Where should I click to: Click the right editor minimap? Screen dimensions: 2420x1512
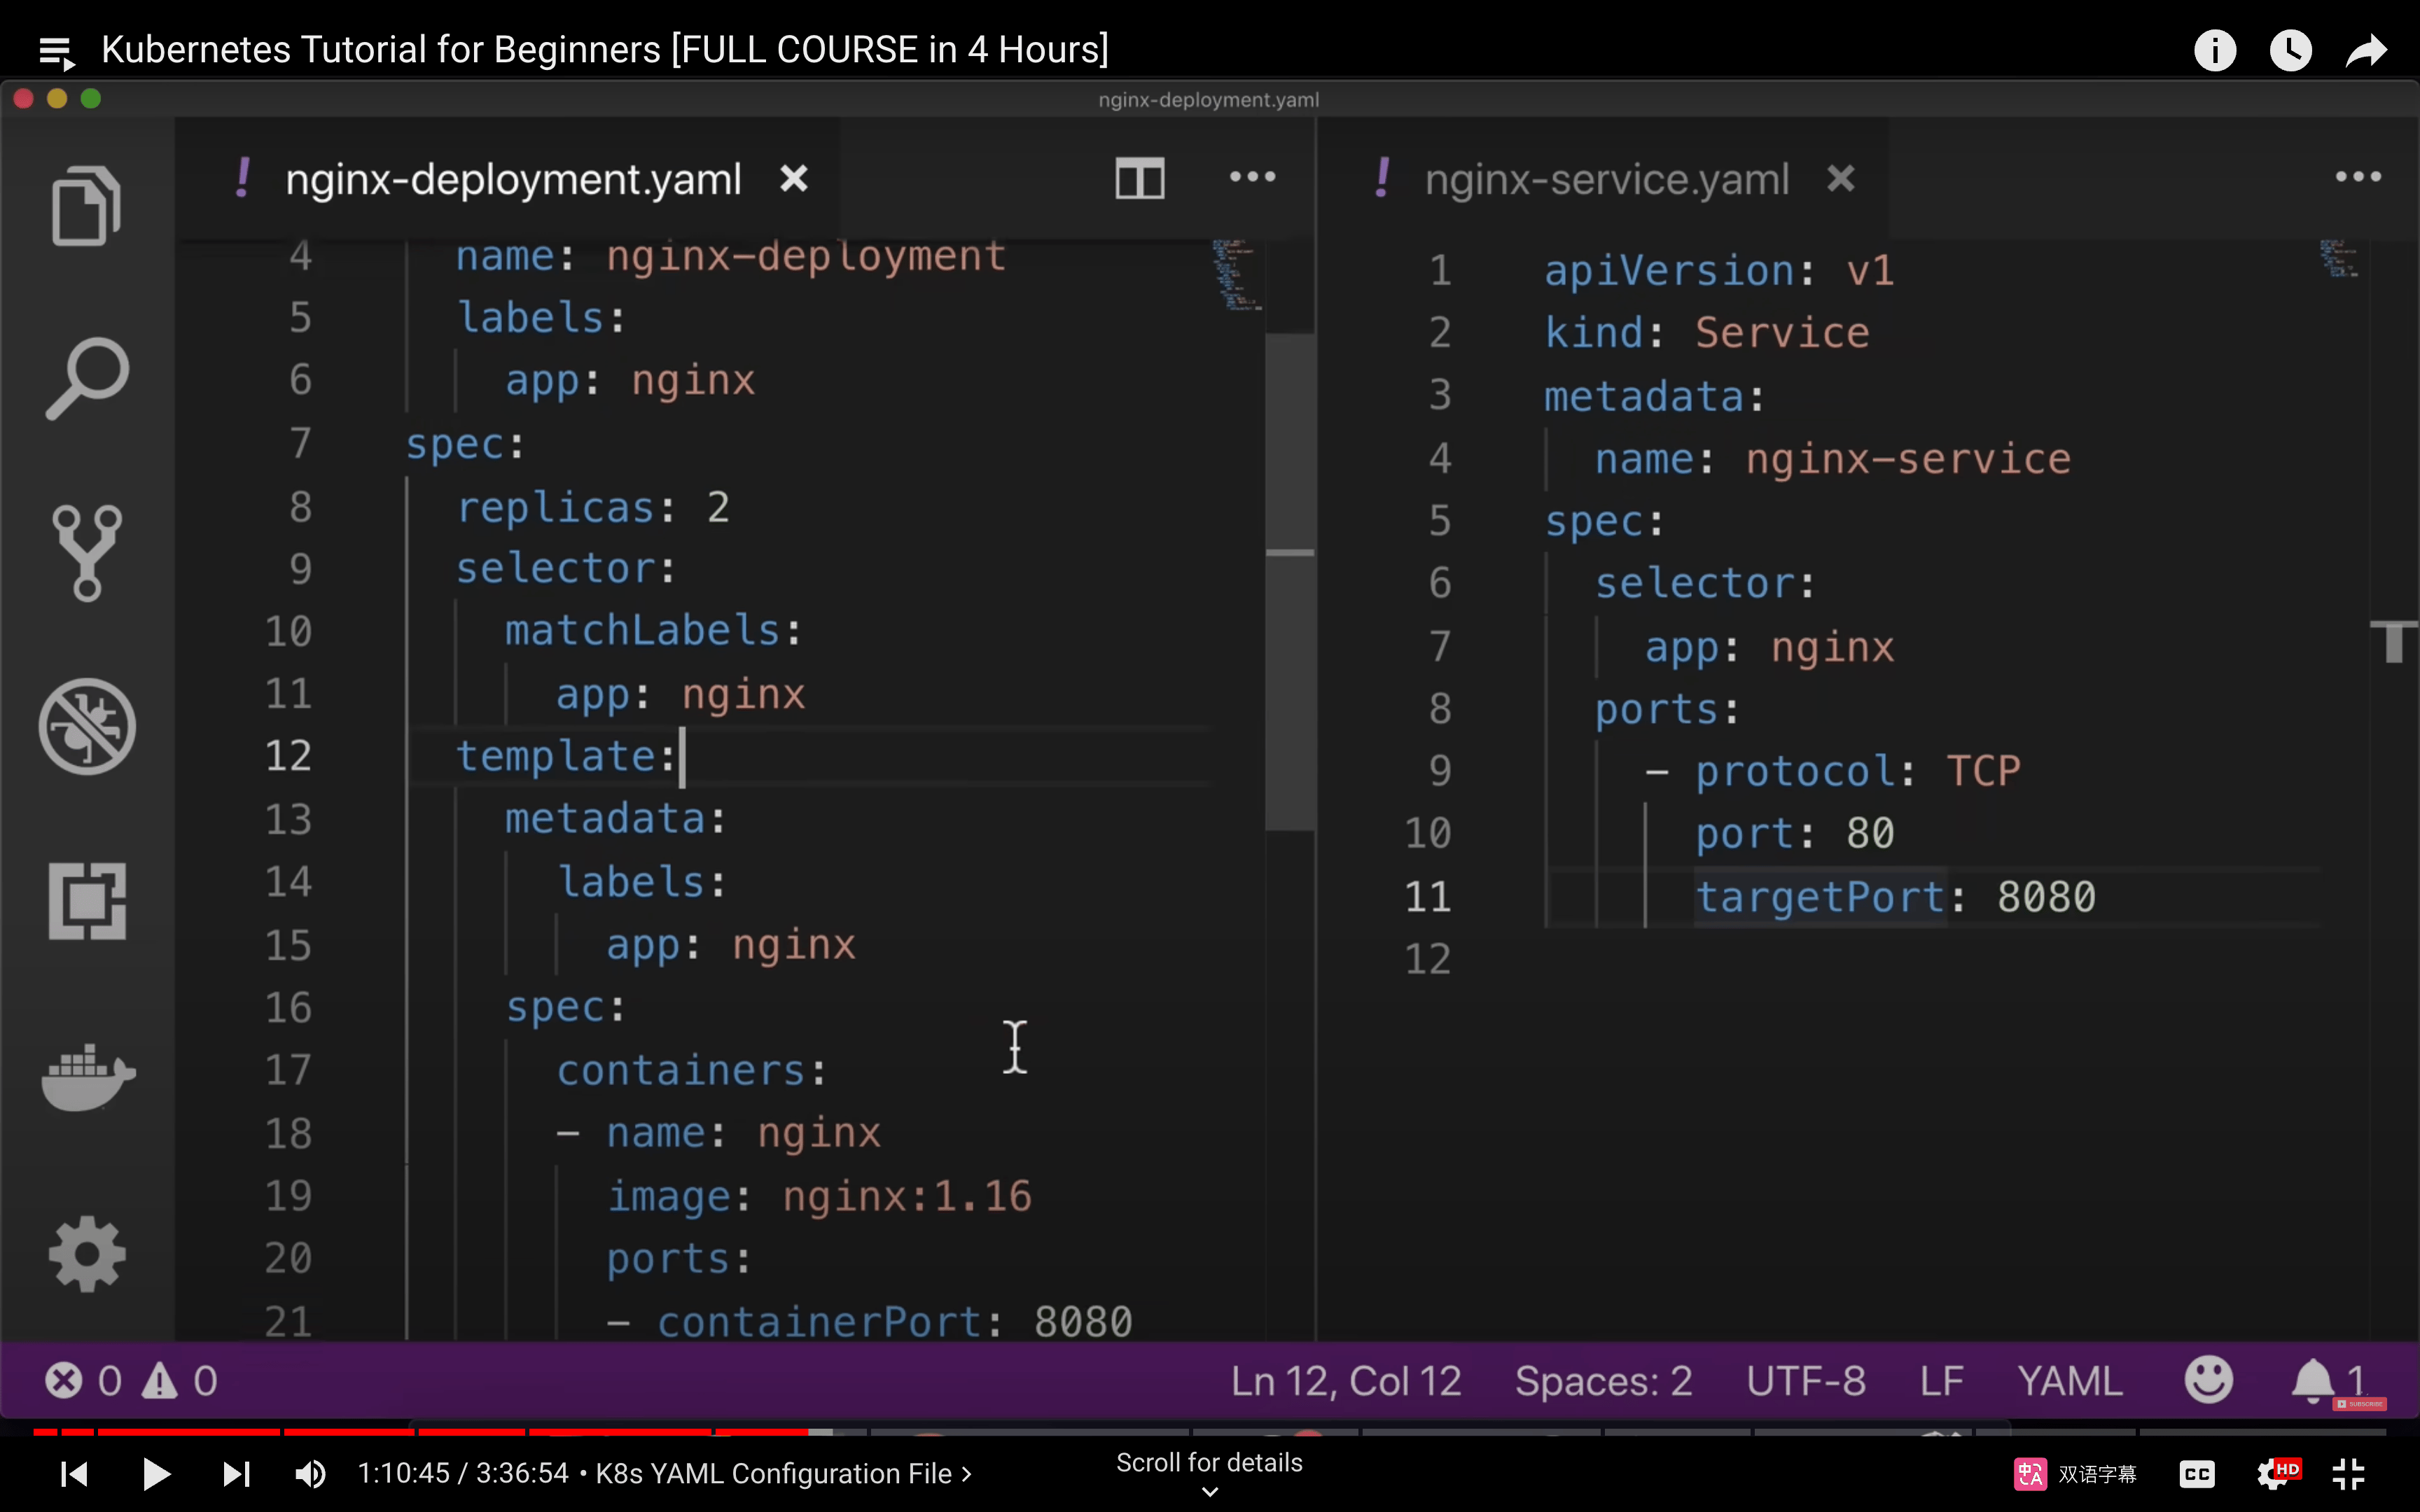click(2339, 258)
